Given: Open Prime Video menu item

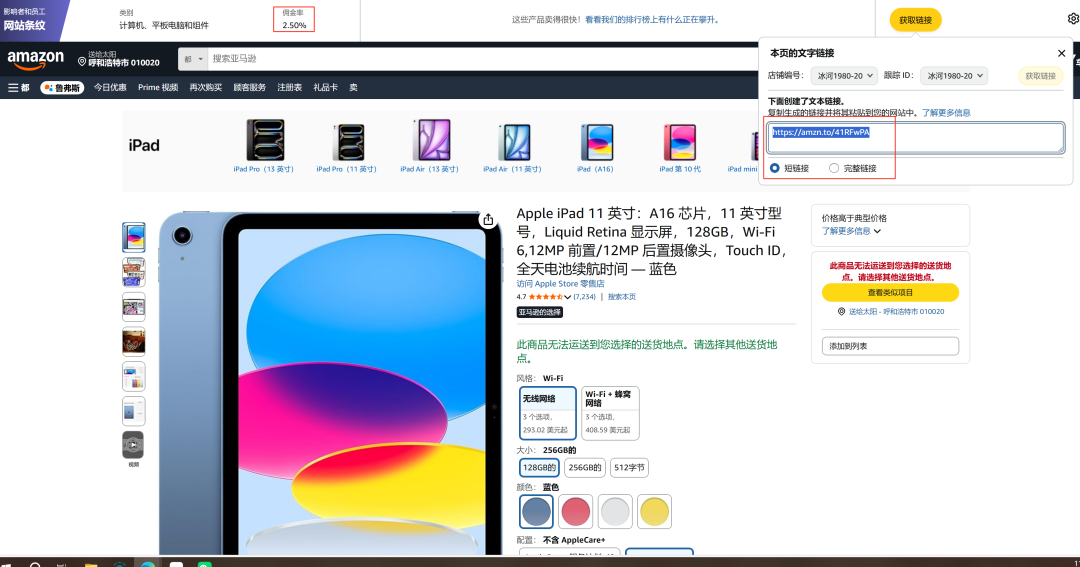Looking at the screenshot, I should coord(158,87).
